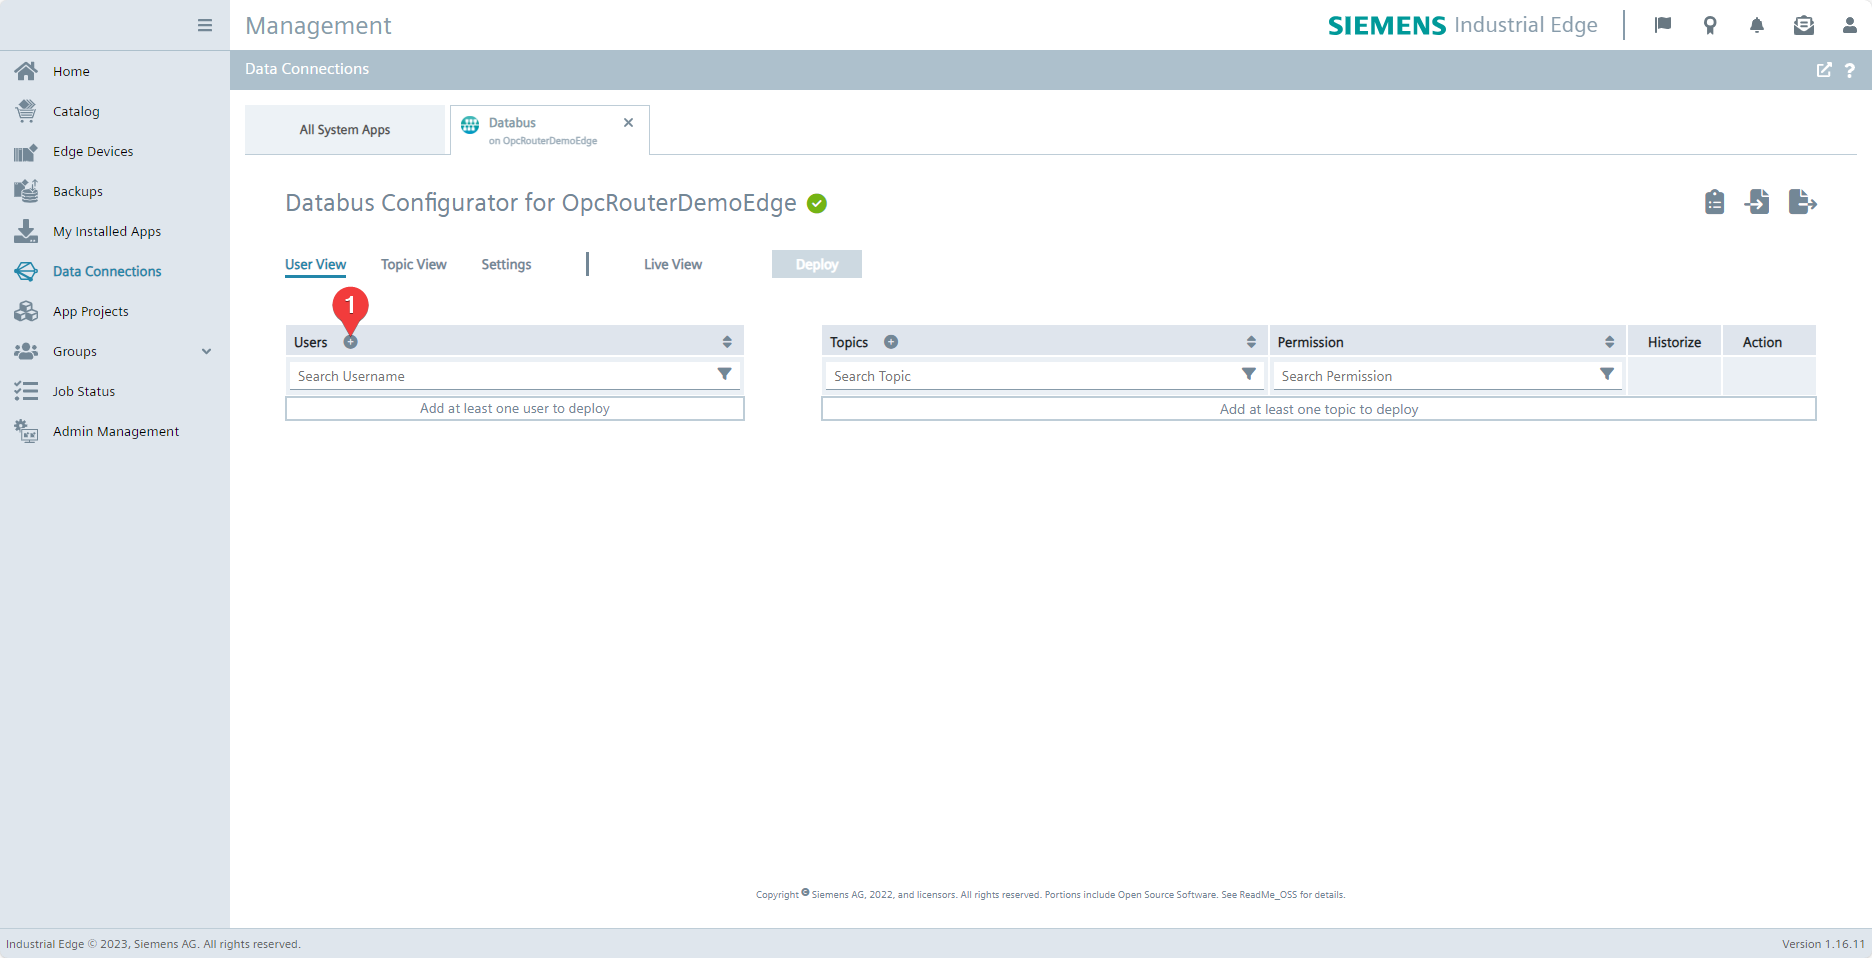Switch to the Topic View tab
This screenshot has width=1872, height=958.
[413, 264]
